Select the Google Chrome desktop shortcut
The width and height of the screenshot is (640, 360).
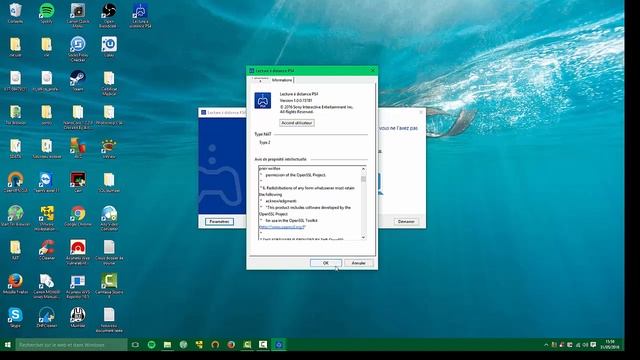click(x=78, y=216)
